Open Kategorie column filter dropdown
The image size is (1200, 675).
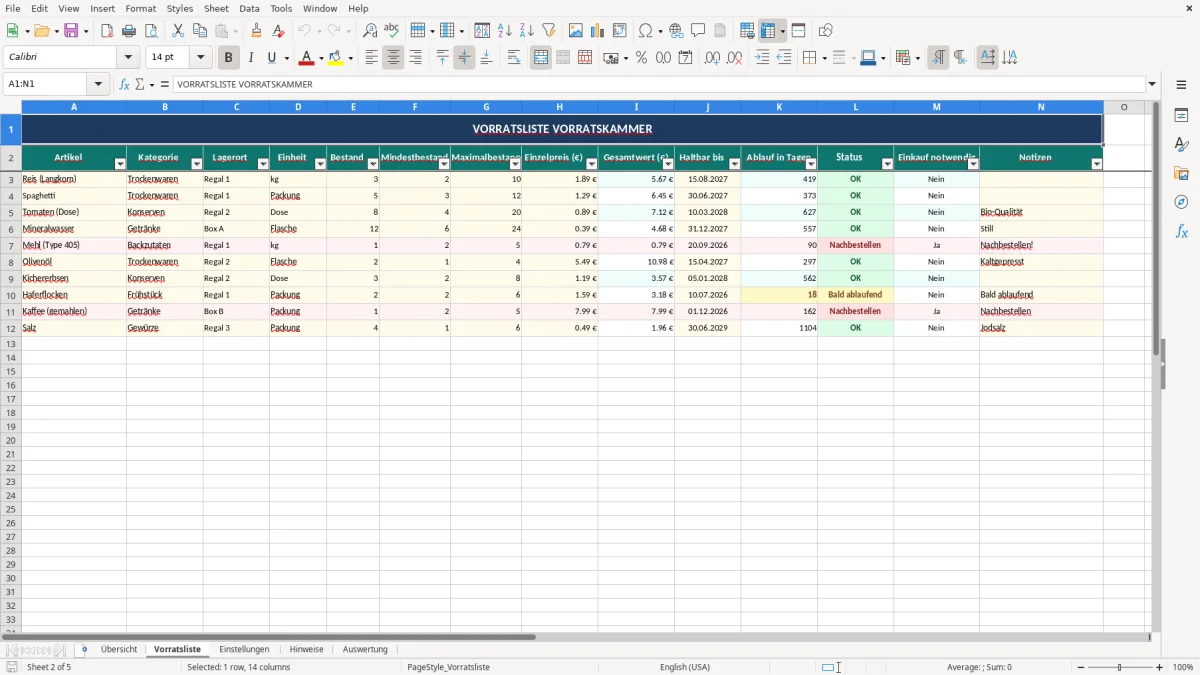(x=196, y=163)
